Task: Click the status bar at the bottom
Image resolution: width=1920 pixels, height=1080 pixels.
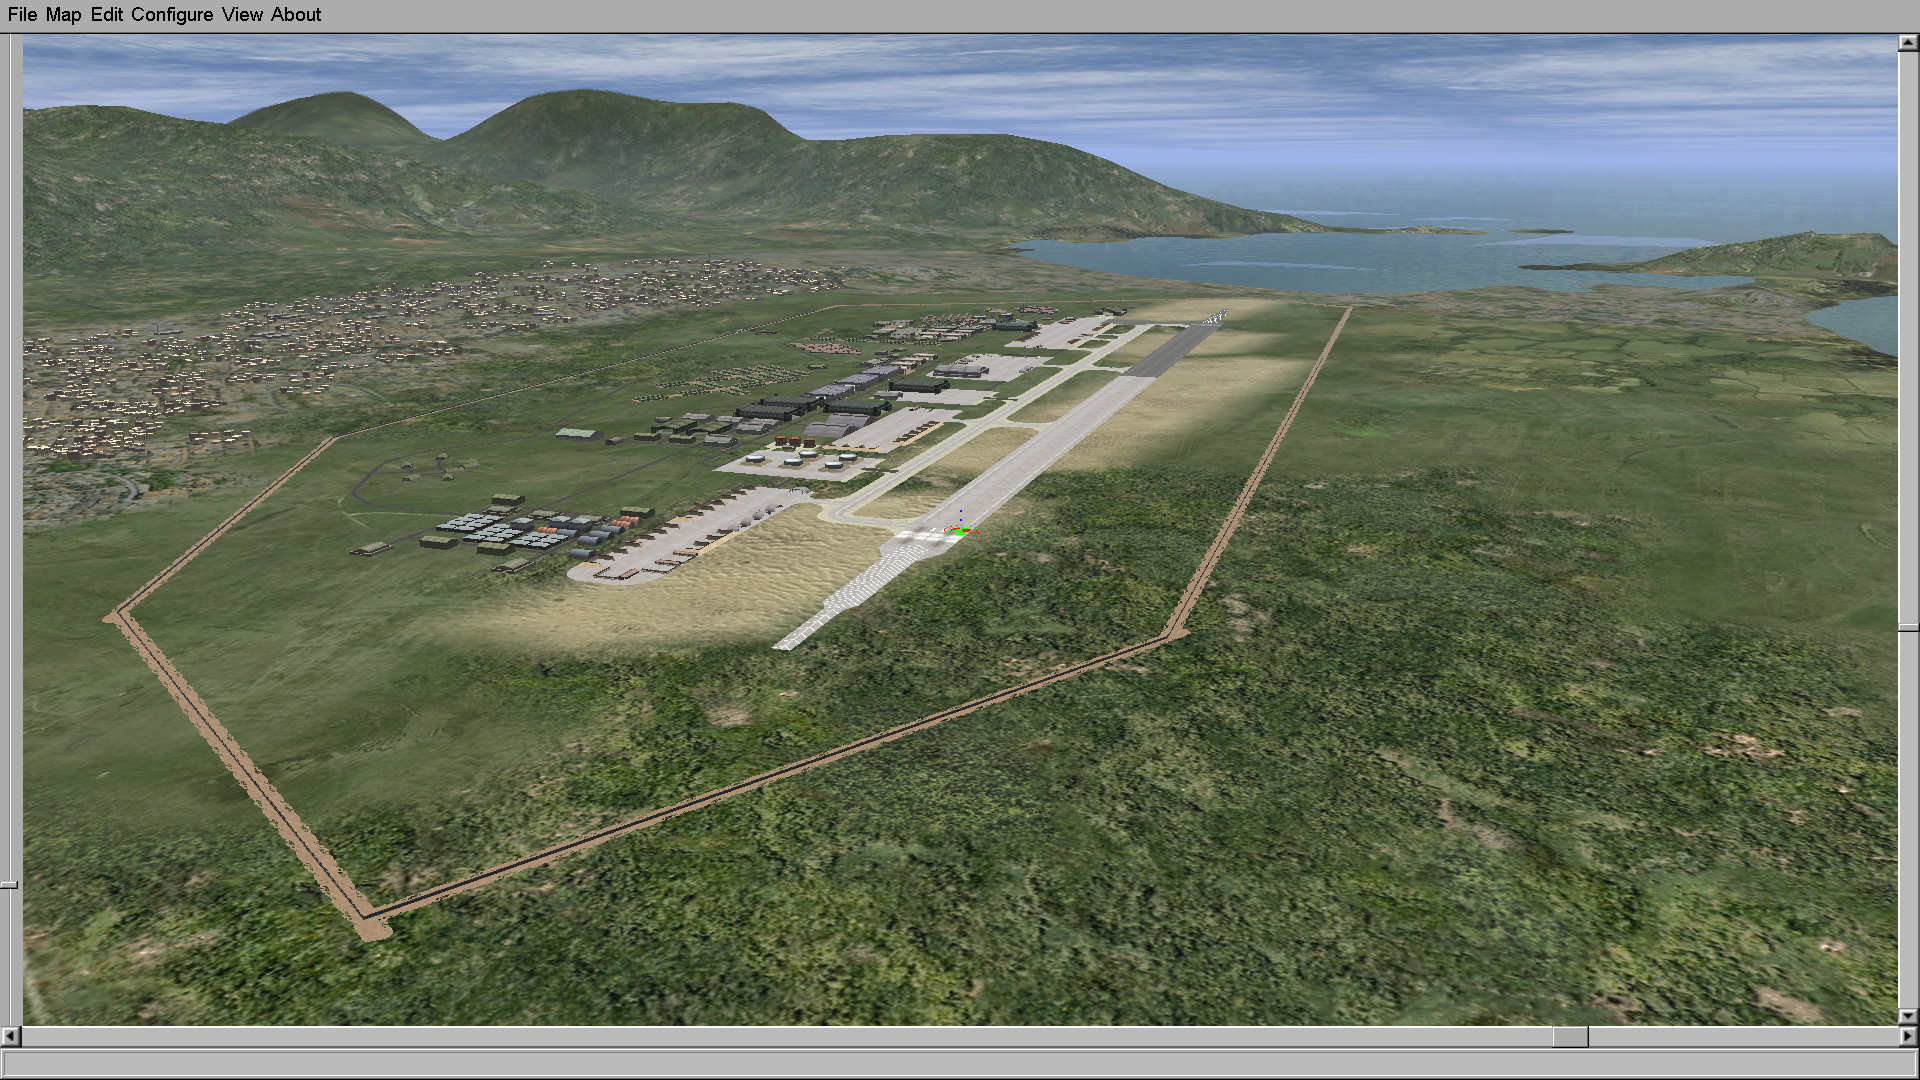Action: 960,1063
